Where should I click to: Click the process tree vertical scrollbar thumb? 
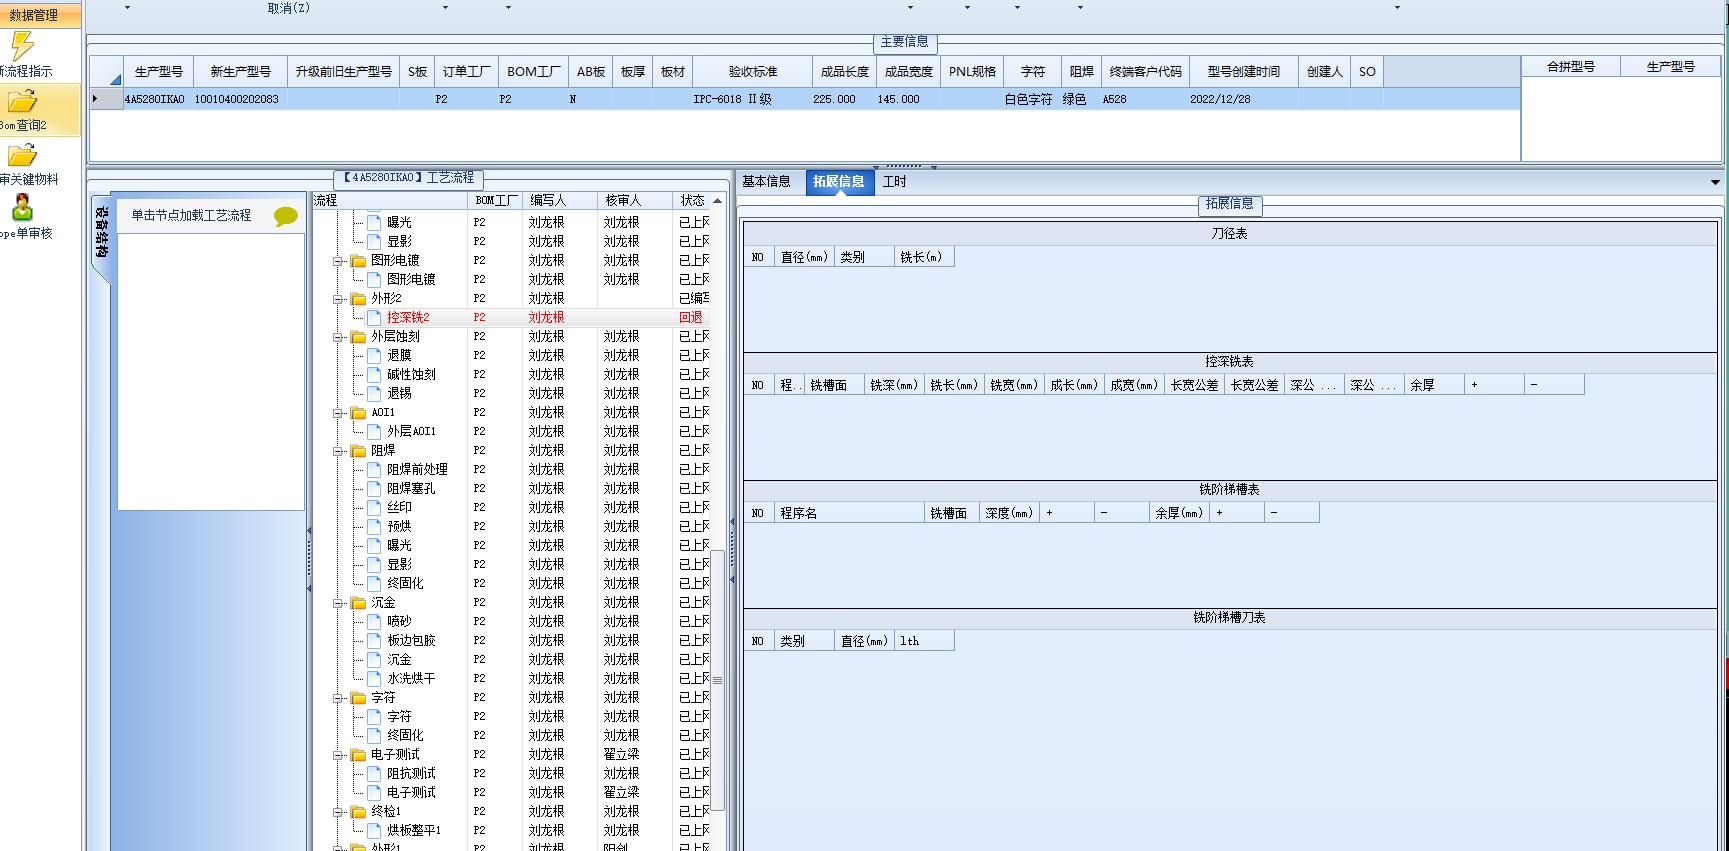(717, 680)
